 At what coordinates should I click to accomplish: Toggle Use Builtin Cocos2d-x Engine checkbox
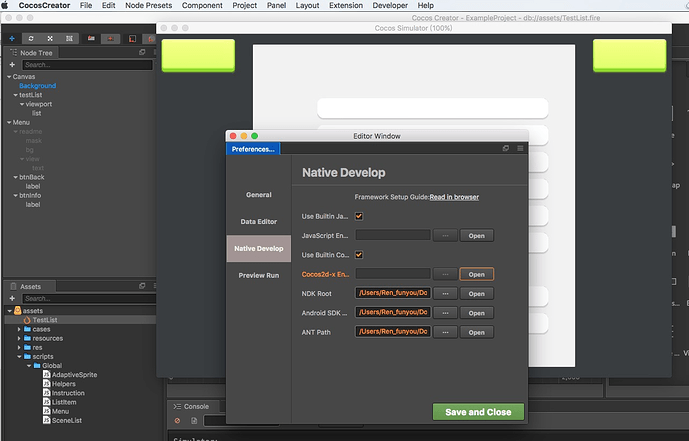[x=359, y=255]
